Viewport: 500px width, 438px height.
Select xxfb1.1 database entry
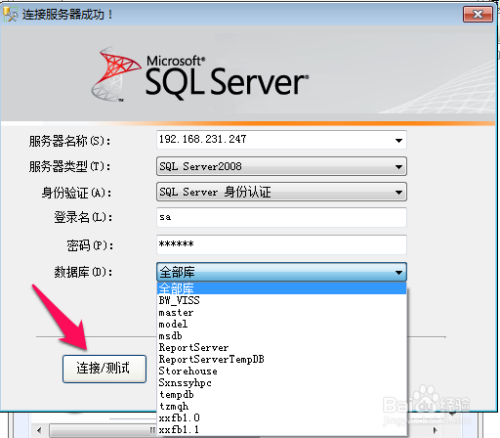point(282,429)
